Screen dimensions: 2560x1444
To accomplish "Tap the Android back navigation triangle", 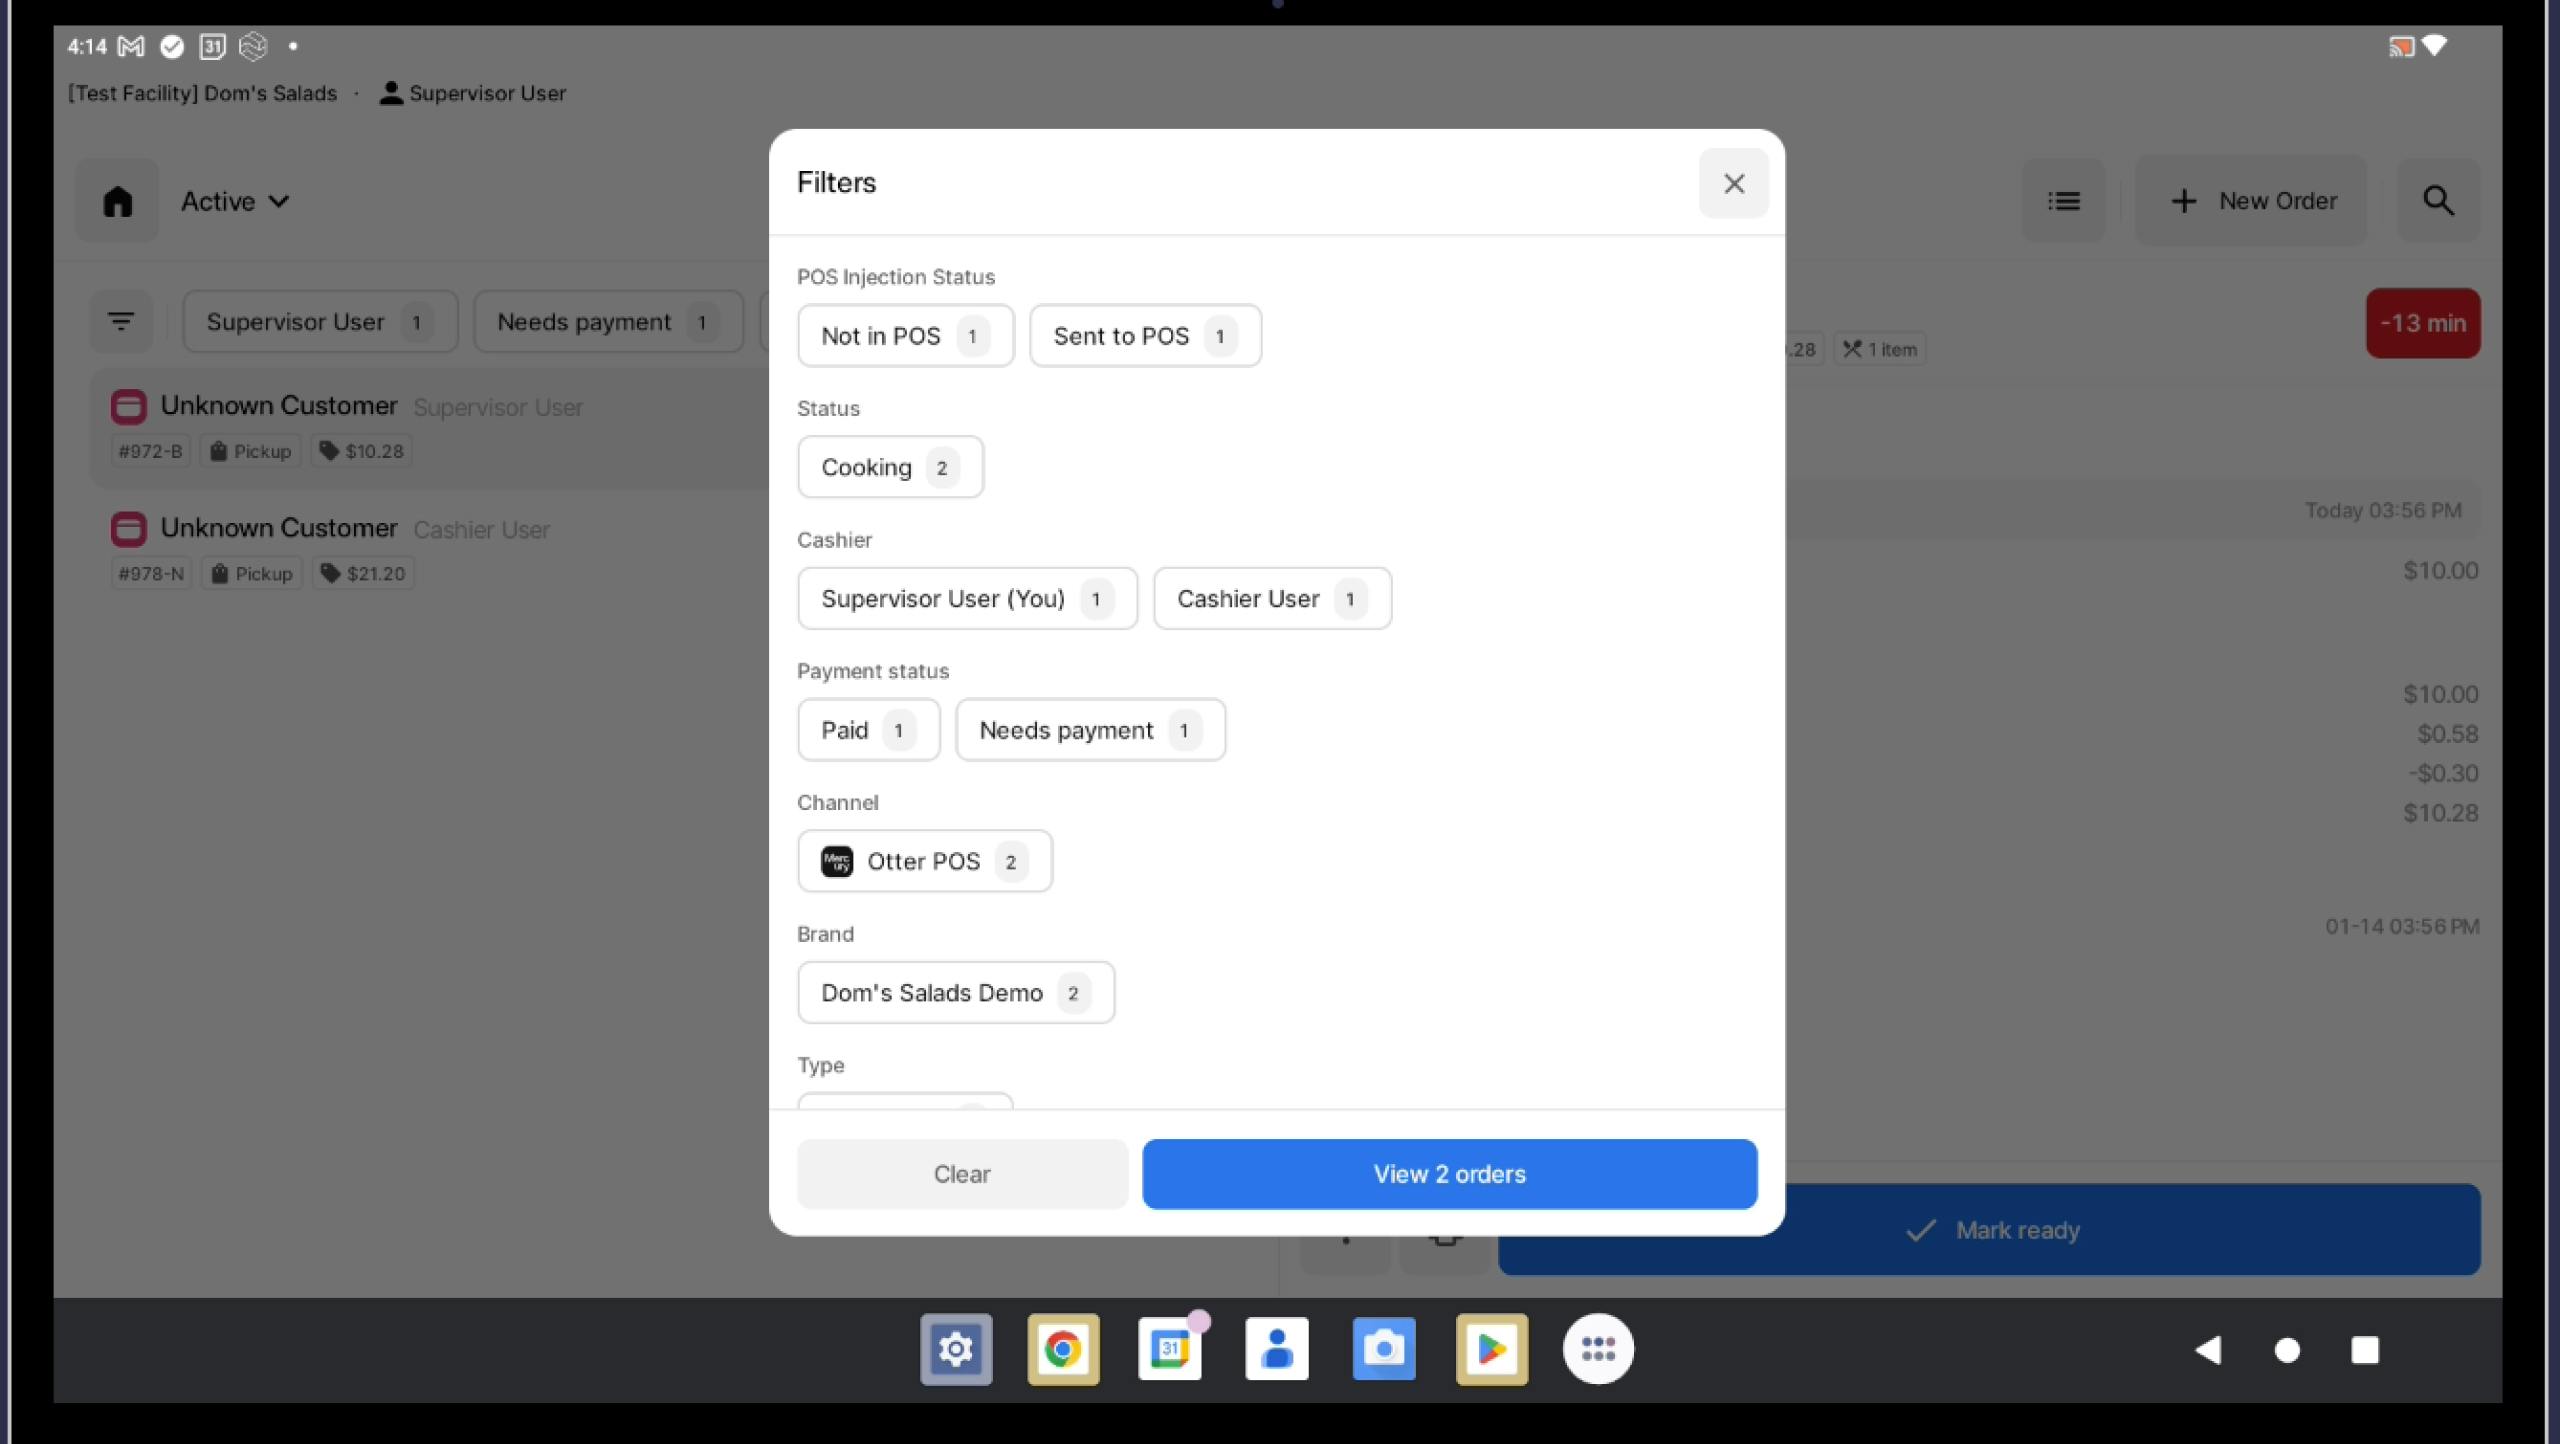I will [2208, 1350].
